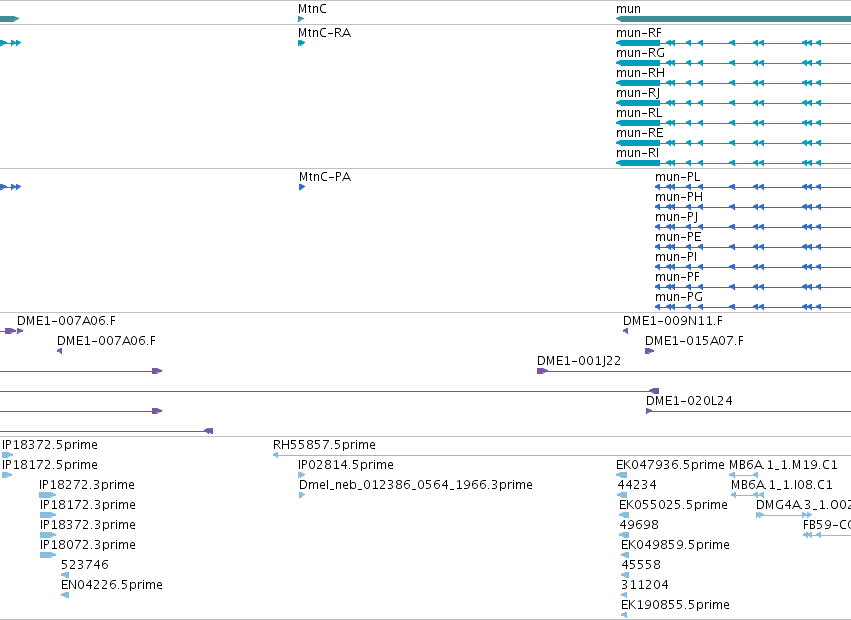This screenshot has height=620, width=851.
Task: Select the mun gene label
Action: pyautogui.click(x=628, y=9)
